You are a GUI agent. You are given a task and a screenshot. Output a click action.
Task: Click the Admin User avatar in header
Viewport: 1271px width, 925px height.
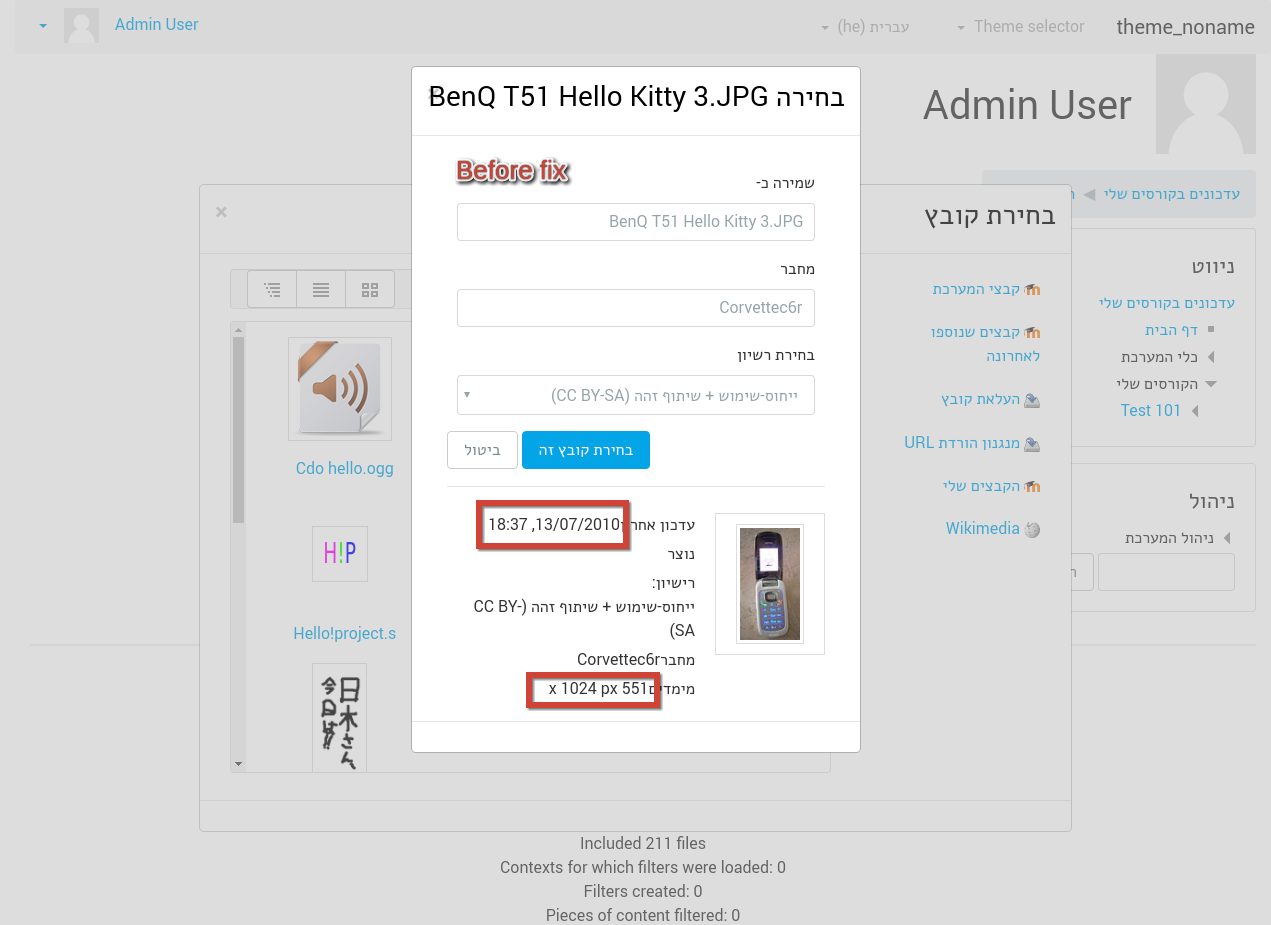(x=81, y=25)
